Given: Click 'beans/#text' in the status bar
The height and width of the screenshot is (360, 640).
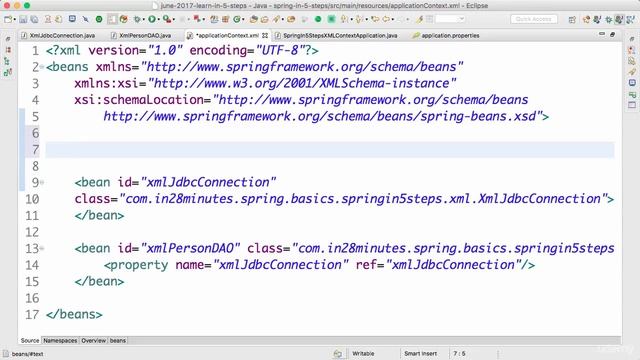Looking at the screenshot, I should click(x=27, y=354).
